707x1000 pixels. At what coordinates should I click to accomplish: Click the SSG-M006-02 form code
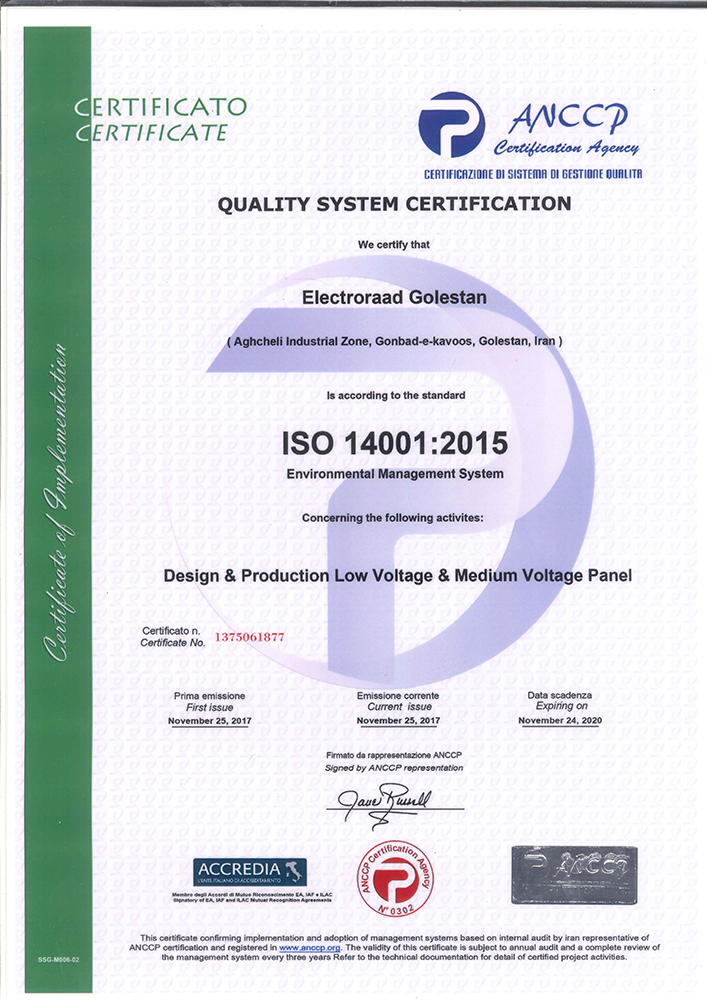58,959
